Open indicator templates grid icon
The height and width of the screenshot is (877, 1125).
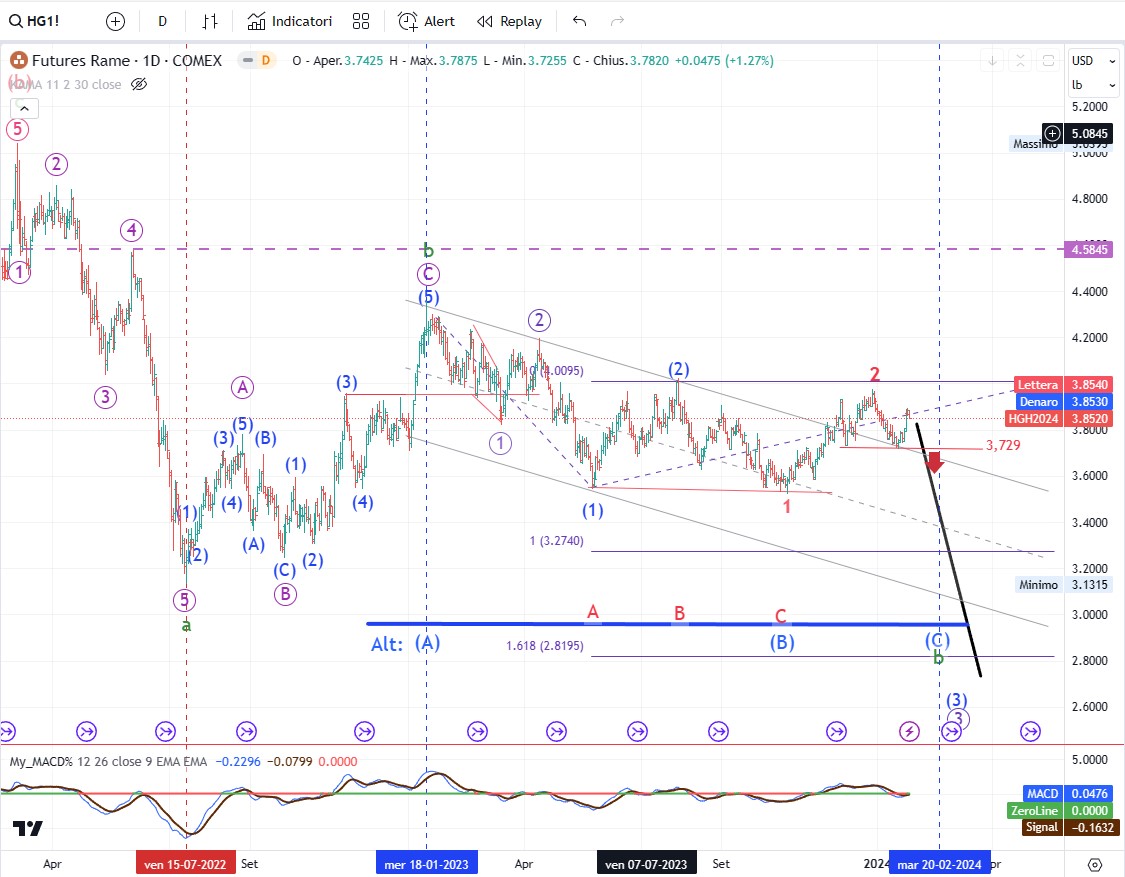[x=361, y=22]
